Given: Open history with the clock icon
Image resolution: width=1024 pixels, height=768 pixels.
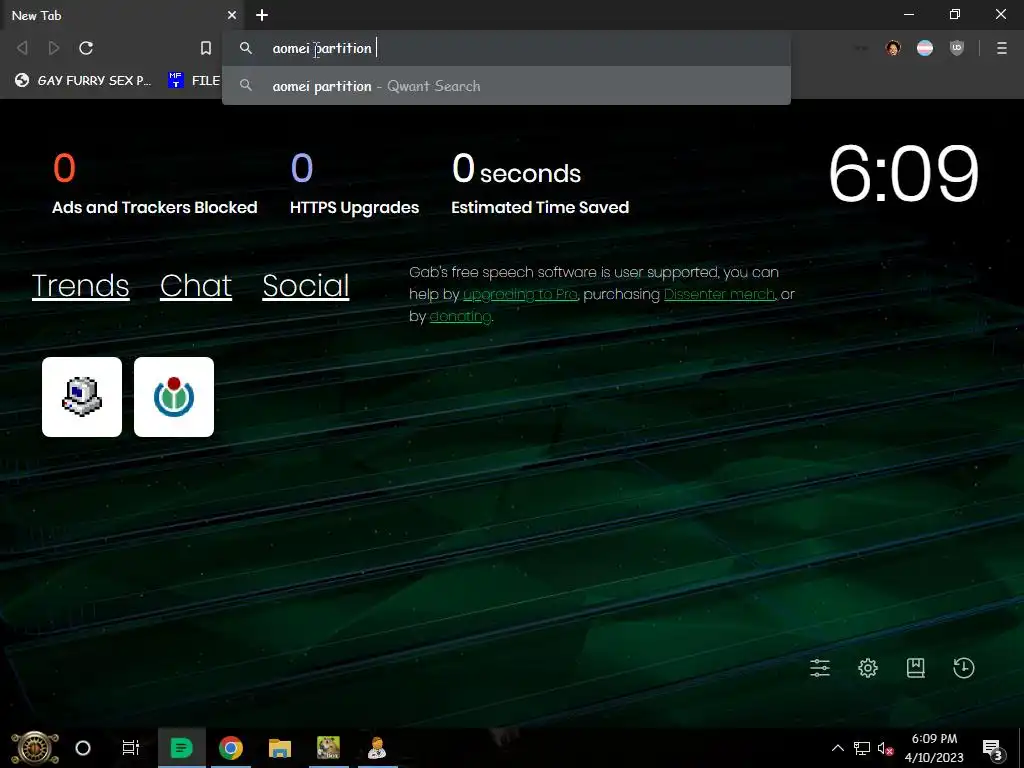Looking at the screenshot, I should (x=964, y=668).
